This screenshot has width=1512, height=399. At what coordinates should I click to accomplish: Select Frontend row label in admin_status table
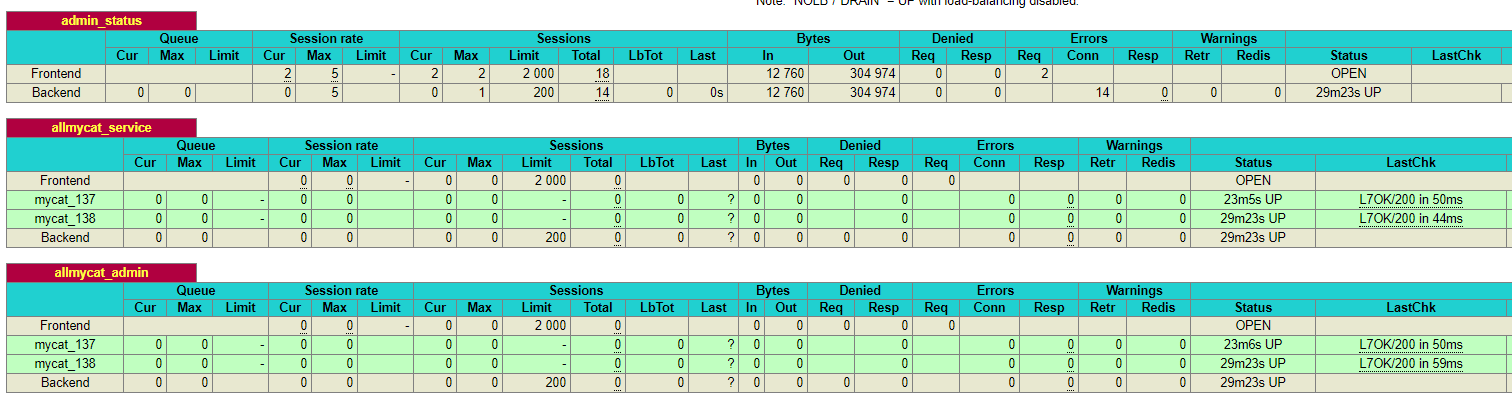point(56,74)
